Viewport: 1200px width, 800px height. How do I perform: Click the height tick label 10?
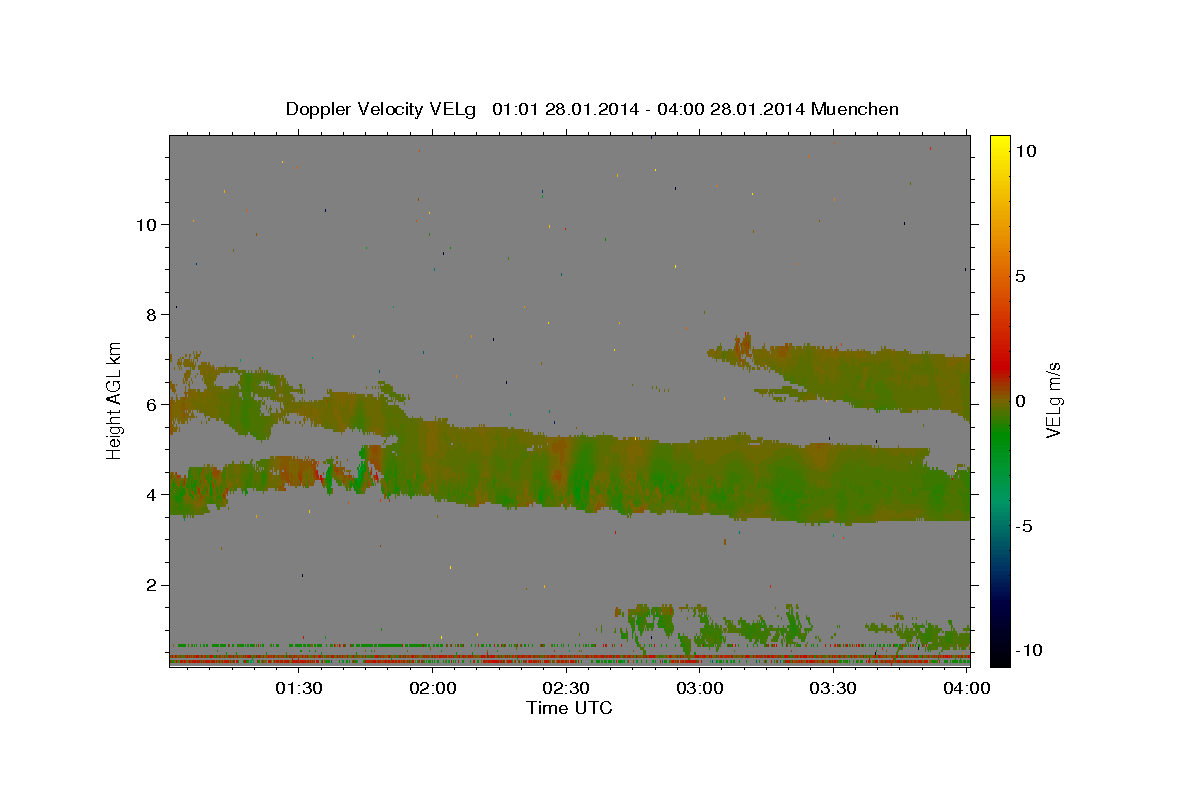tap(145, 224)
